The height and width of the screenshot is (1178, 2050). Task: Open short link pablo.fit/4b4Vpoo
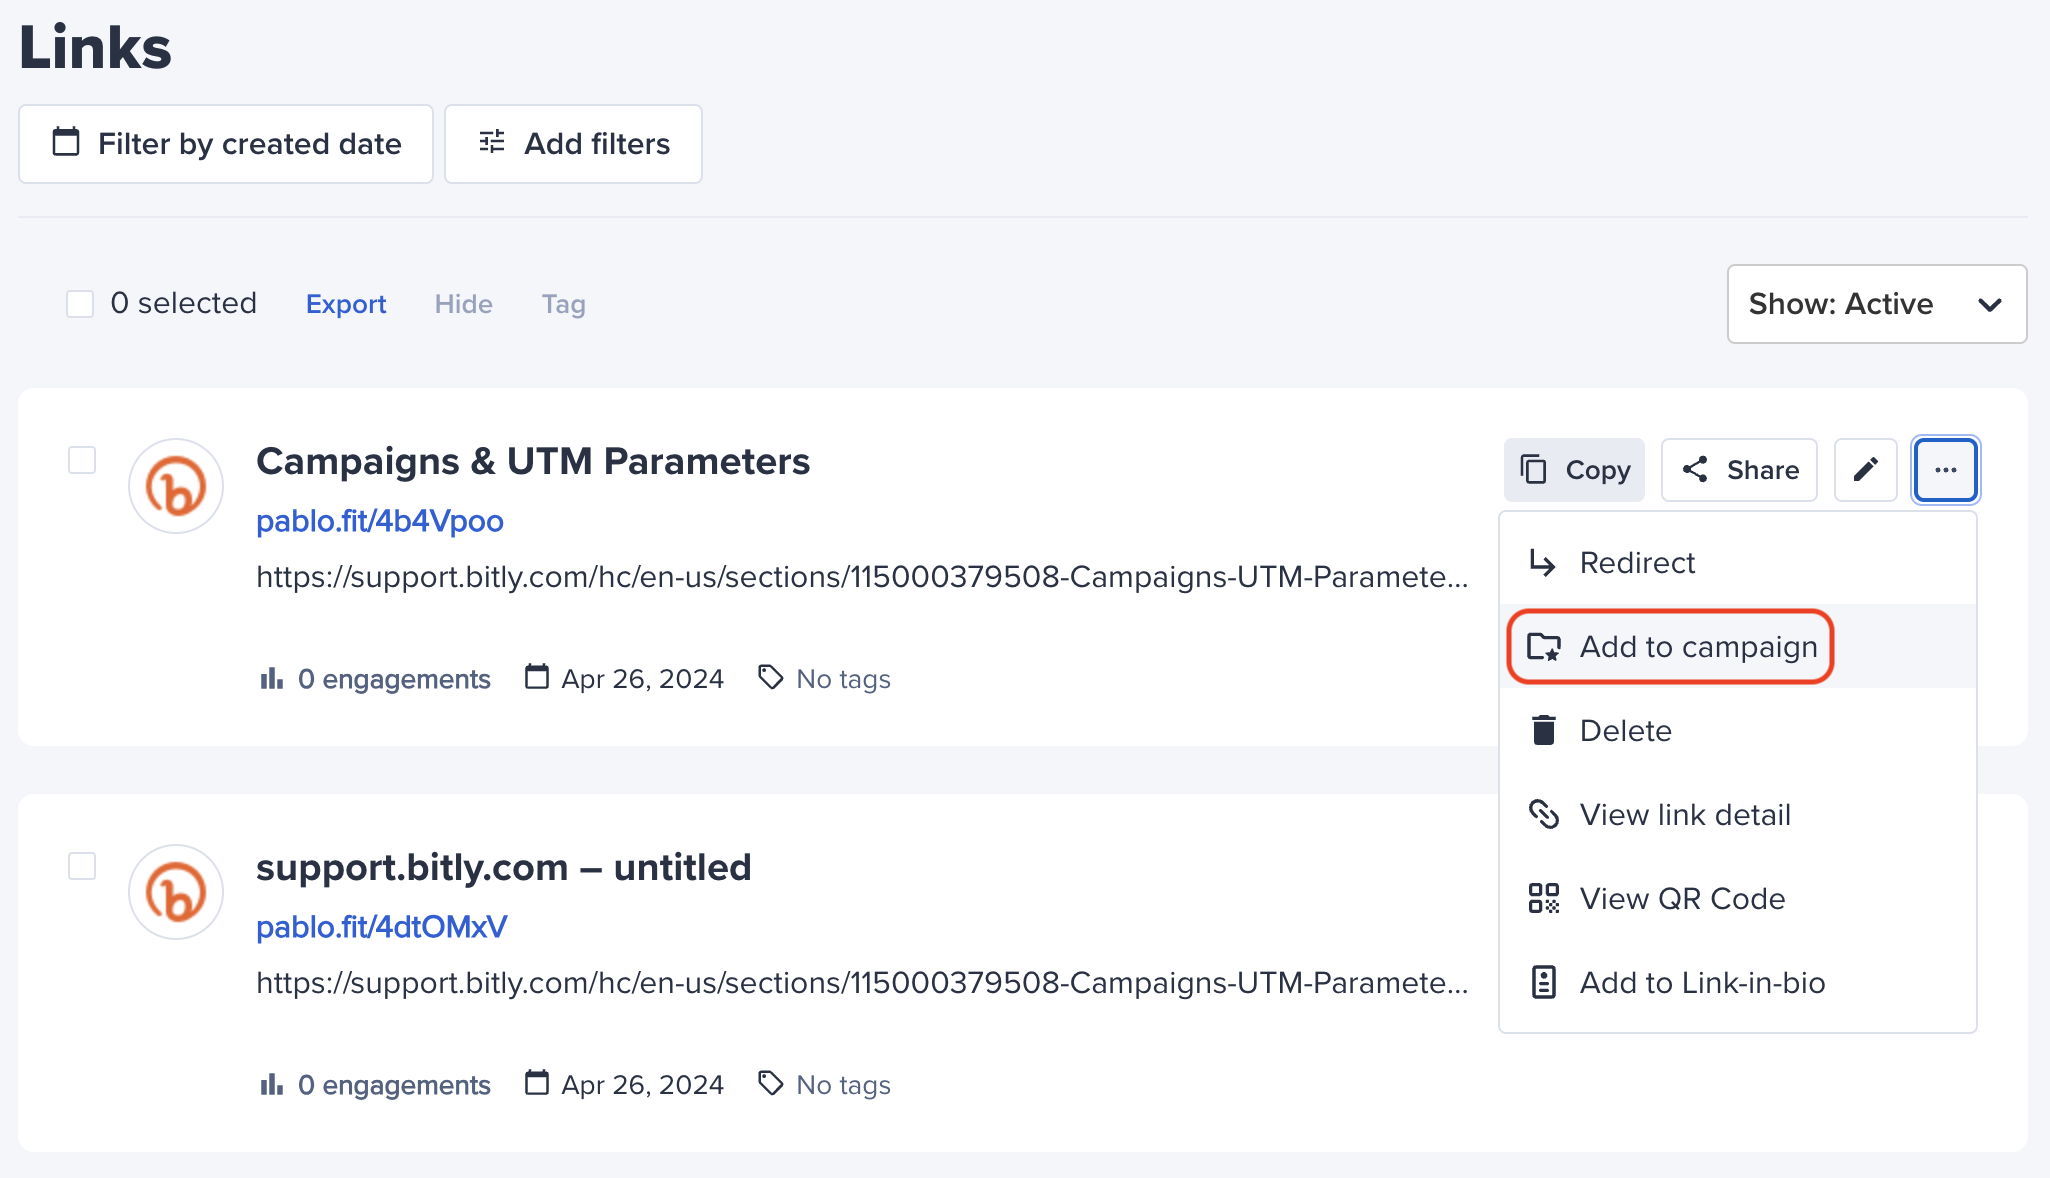point(380,521)
